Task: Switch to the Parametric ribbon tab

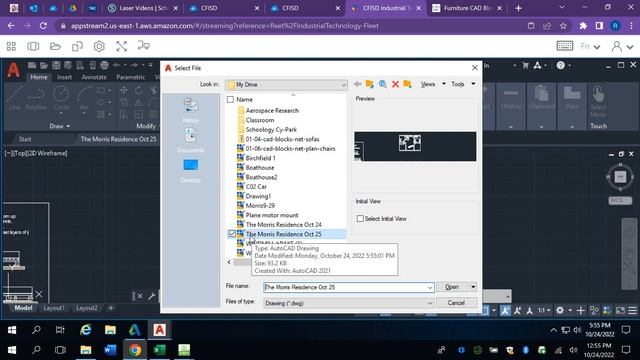Action: click(131, 77)
